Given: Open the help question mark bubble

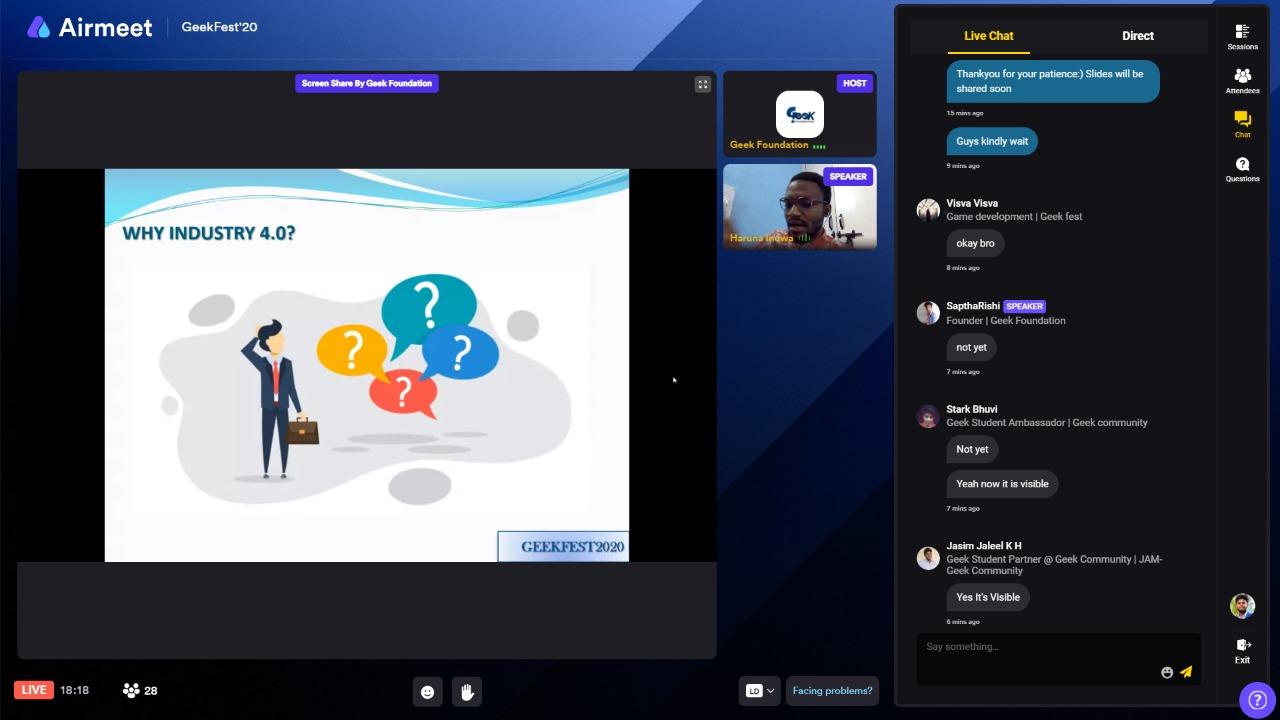Looking at the screenshot, I should (x=1258, y=699).
